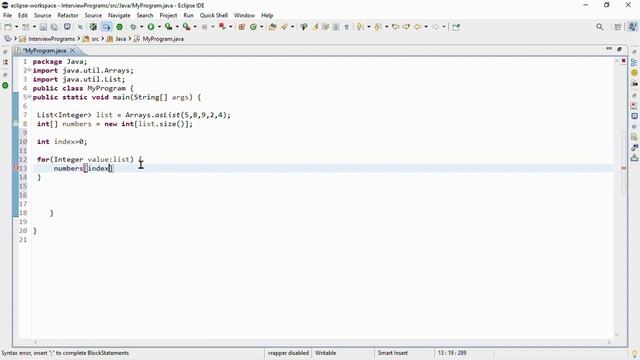Click InterviewPrograms in the breadcrumb

[x=51, y=39]
